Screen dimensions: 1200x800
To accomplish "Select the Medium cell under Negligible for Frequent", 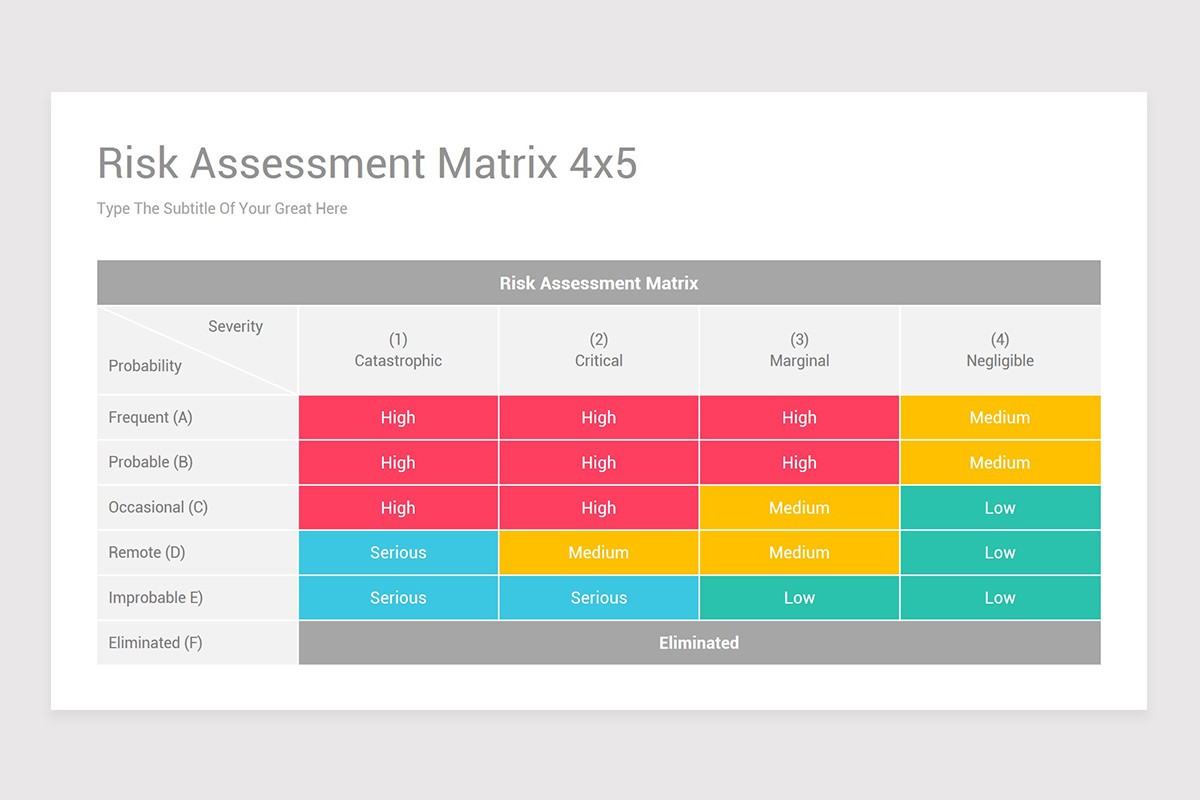I will point(1000,417).
